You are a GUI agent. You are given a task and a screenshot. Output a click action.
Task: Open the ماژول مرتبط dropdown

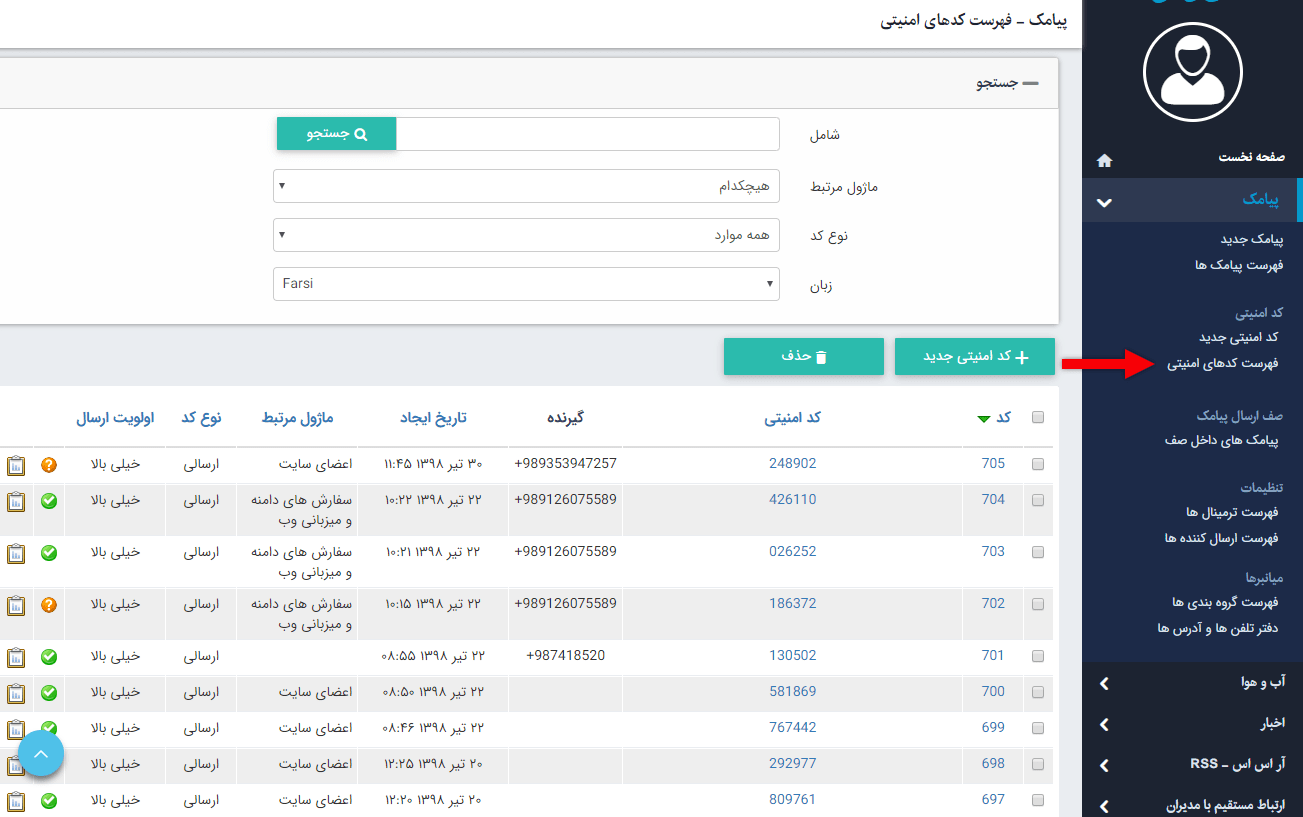[x=526, y=186]
